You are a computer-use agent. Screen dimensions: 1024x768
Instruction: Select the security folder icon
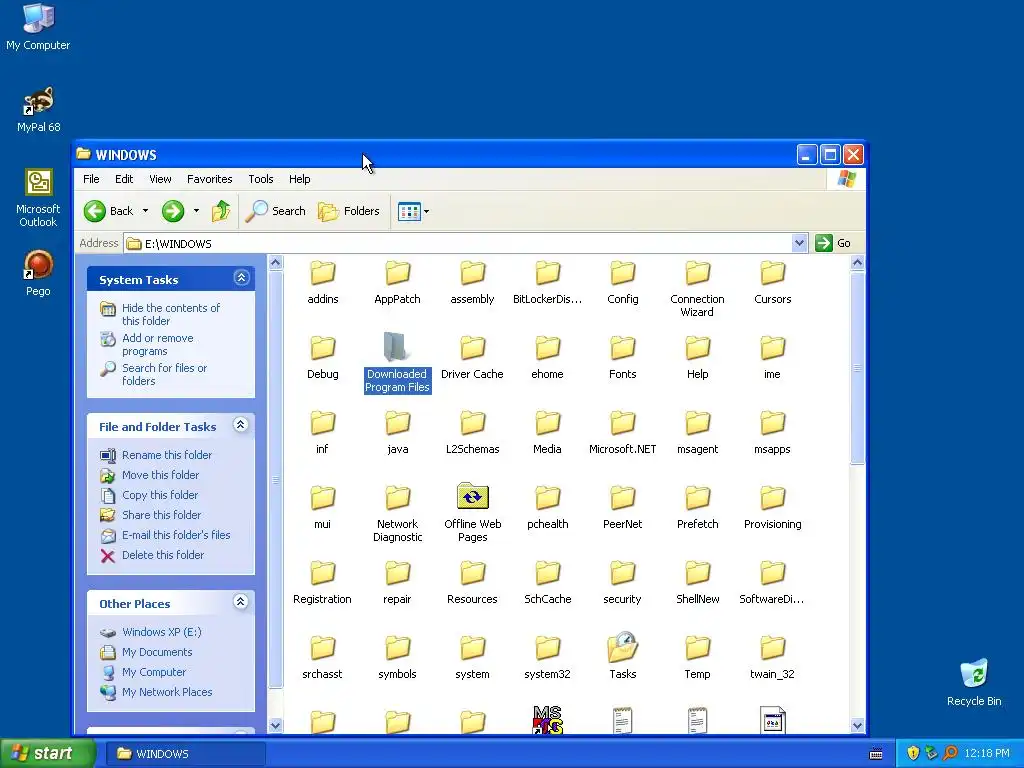coord(622,573)
